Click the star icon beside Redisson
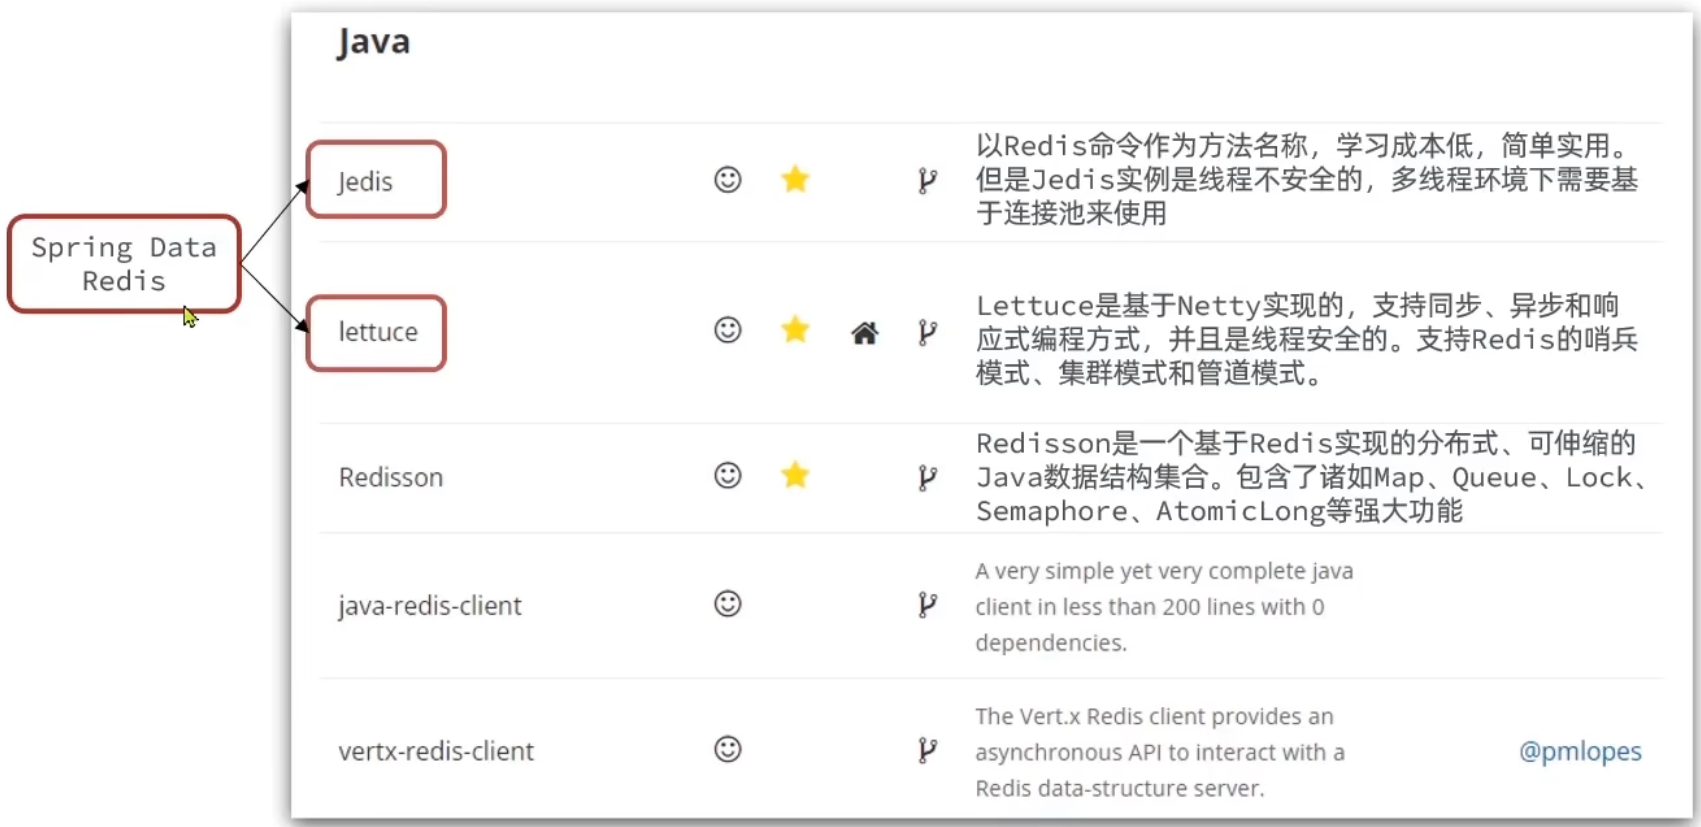 (x=795, y=475)
